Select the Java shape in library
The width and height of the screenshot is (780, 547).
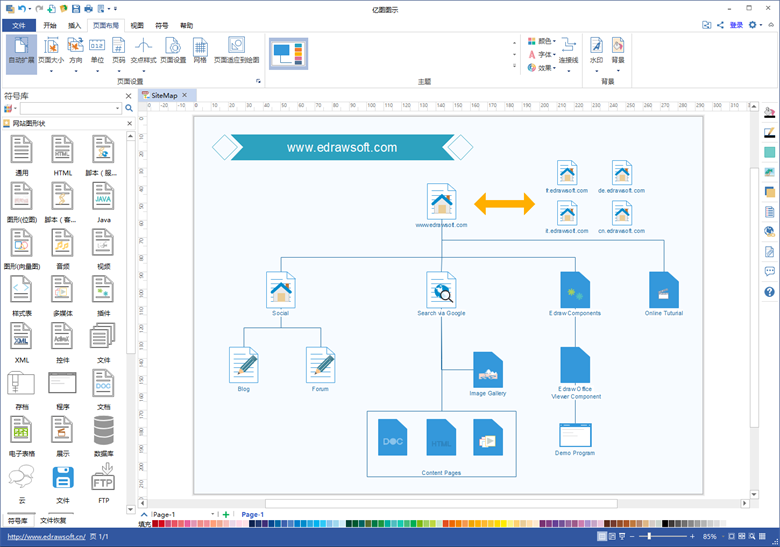(103, 202)
